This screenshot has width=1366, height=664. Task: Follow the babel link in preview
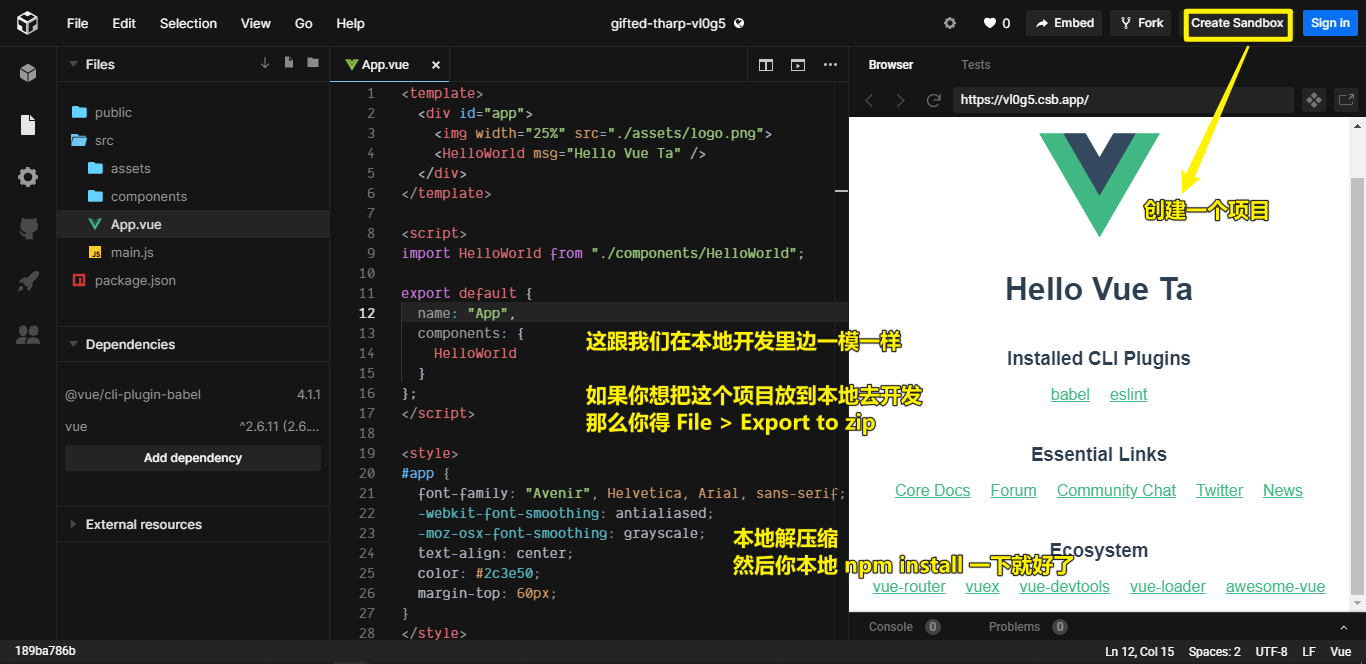1070,395
